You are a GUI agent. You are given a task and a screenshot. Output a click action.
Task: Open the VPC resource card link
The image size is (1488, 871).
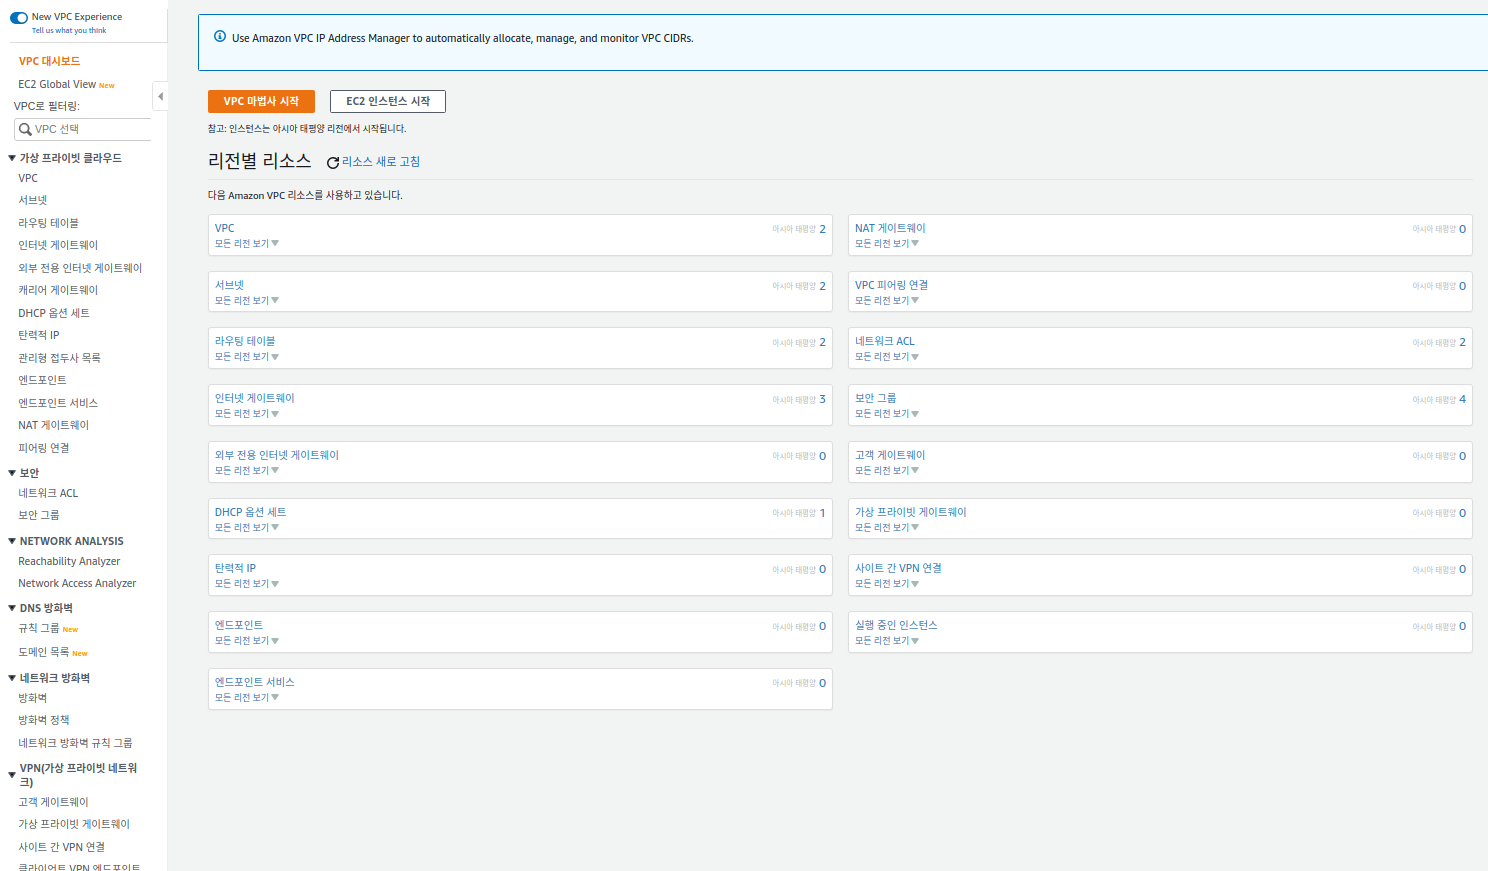[x=225, y=228]
